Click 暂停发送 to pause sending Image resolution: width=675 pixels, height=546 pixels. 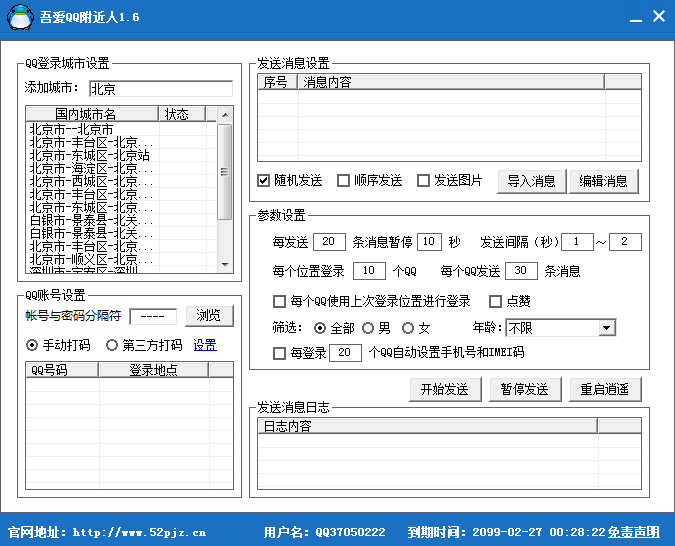pos(525,389)
